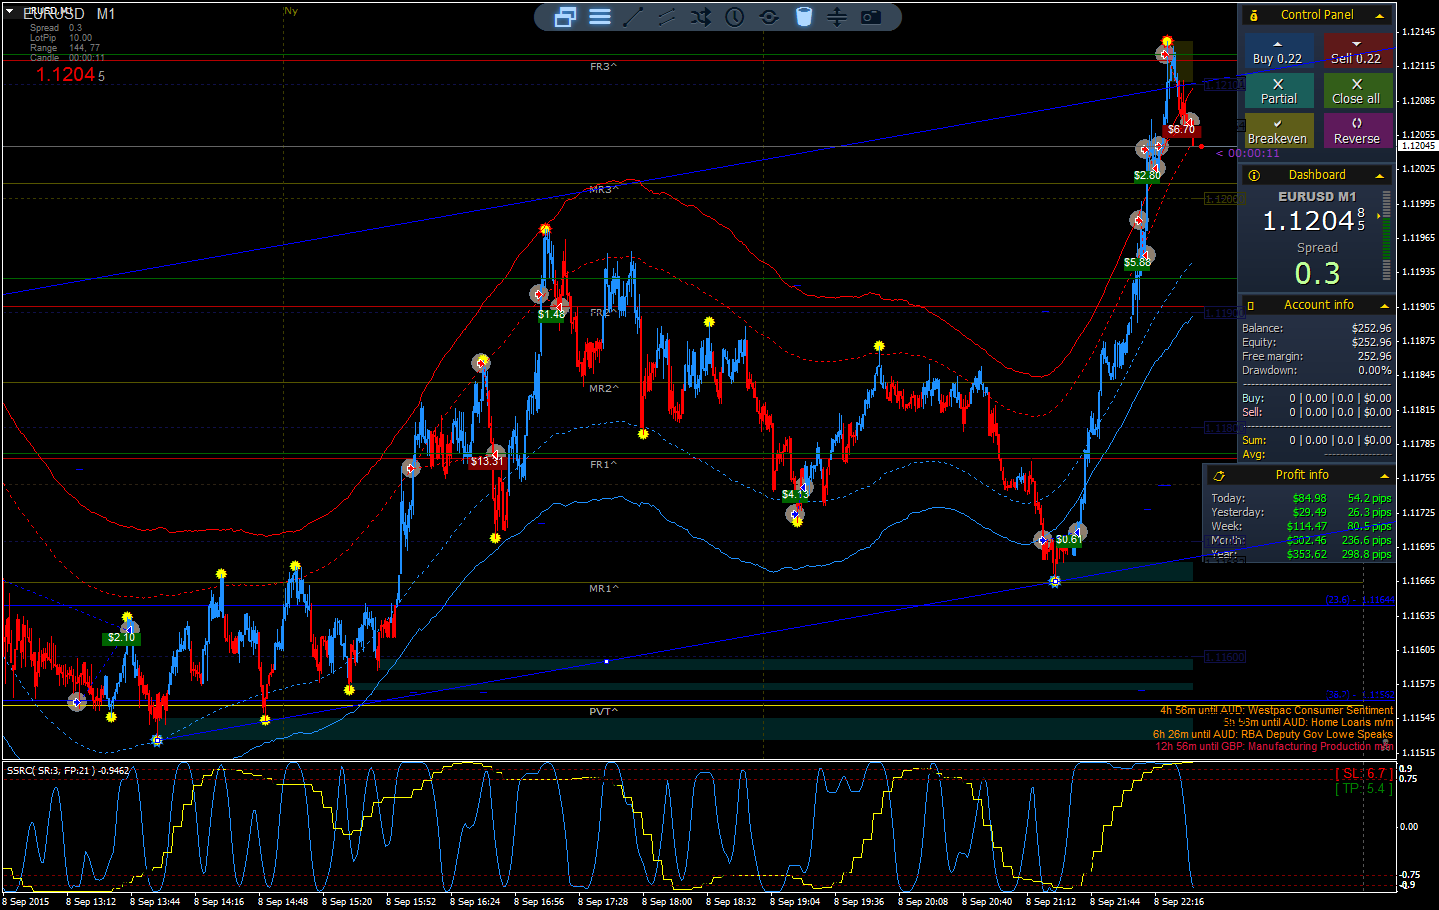Select the parallel channel lines tool
Image resolution: width=1439 pixels, height=910 pixels.
click(667, 17)
